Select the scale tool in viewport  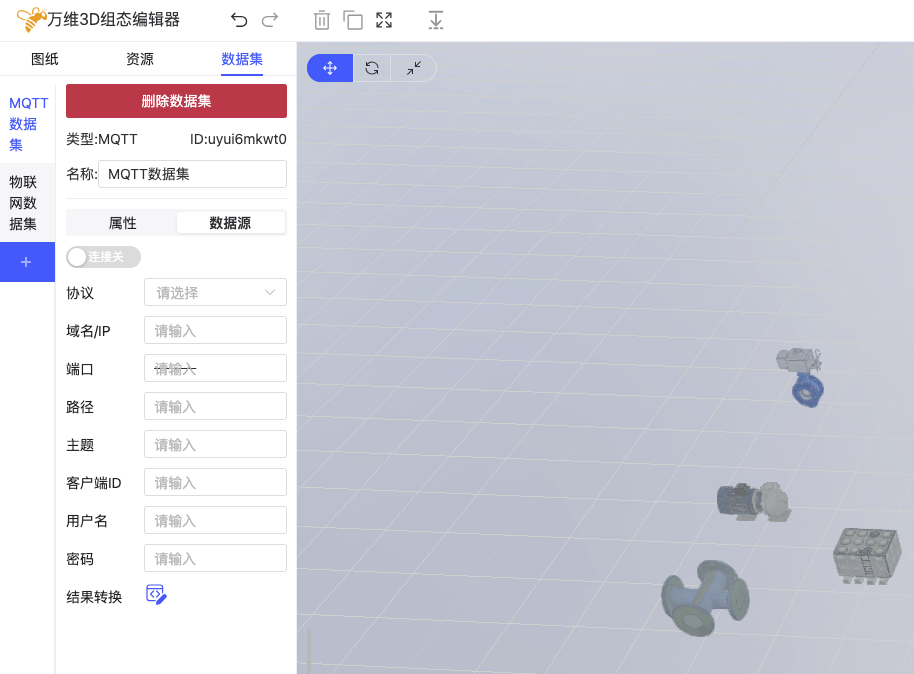click(414, 68)
